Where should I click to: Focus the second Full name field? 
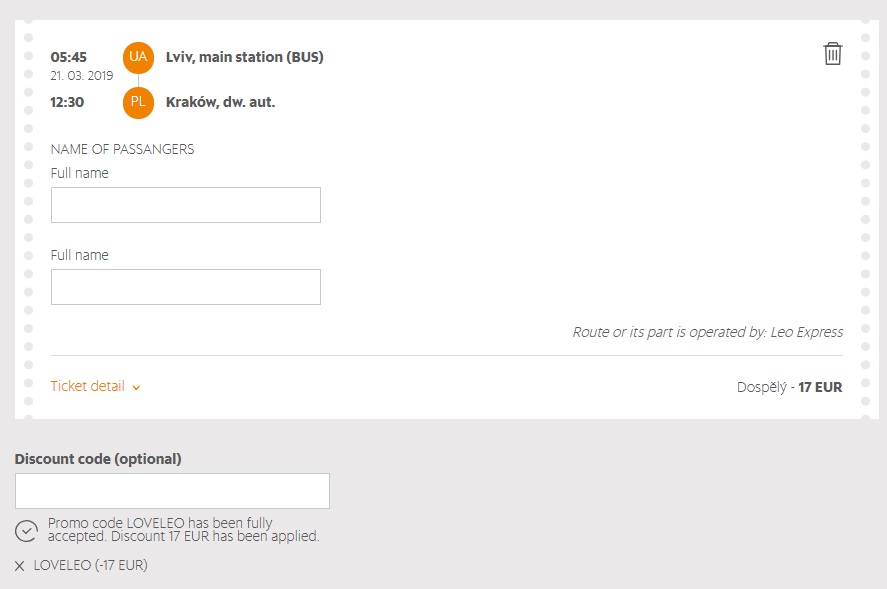pos(186,287)
